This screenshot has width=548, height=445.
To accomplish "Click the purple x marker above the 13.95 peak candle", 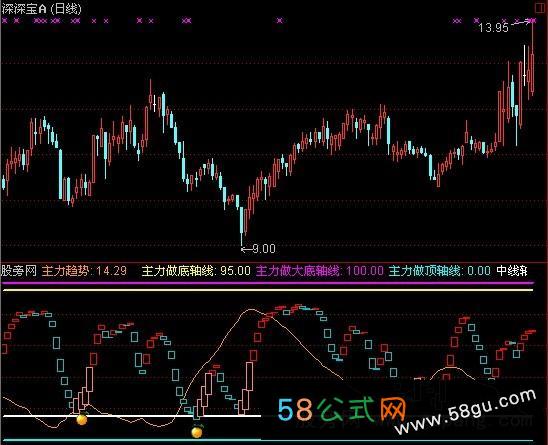I will (x=532, y=21).
